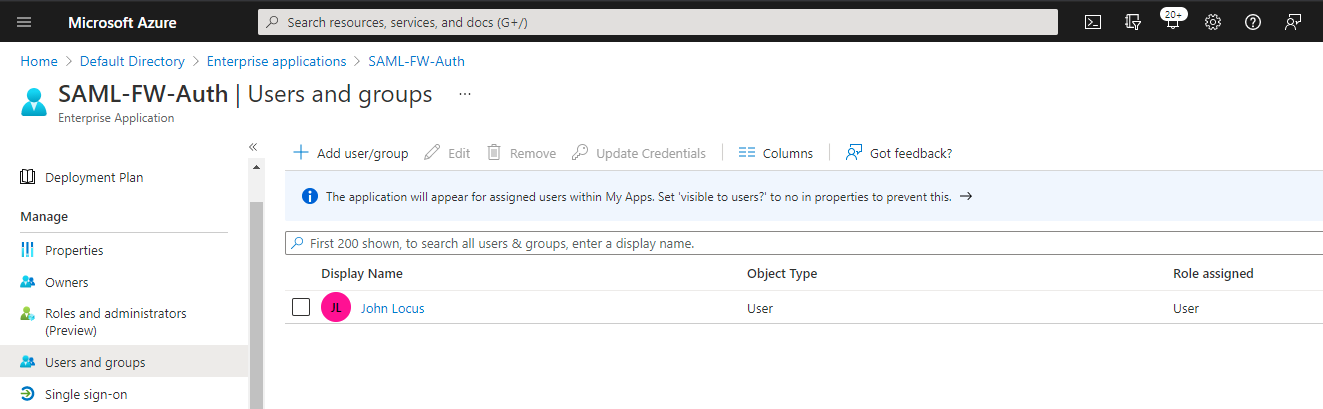Open Single sign-on in sidebar
The width and height of the screenshot is (1323, 409).
[x=86, y=394]
